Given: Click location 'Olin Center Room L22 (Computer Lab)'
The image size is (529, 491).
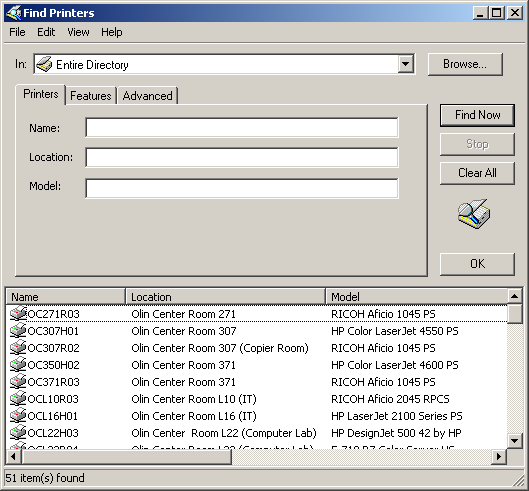Looking at the screenshot, I should pyautogui.click(x=224, y=433).
